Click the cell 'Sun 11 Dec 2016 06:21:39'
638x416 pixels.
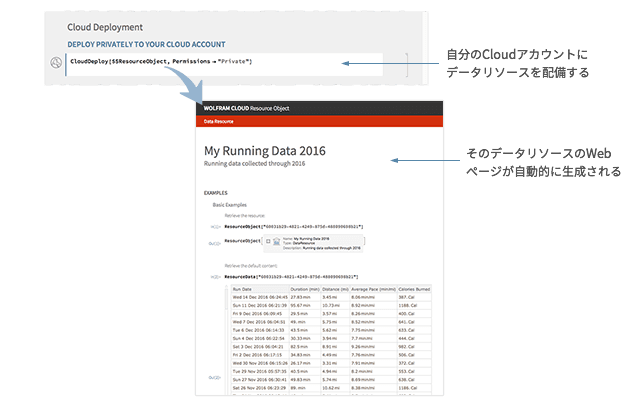(260, 305)
